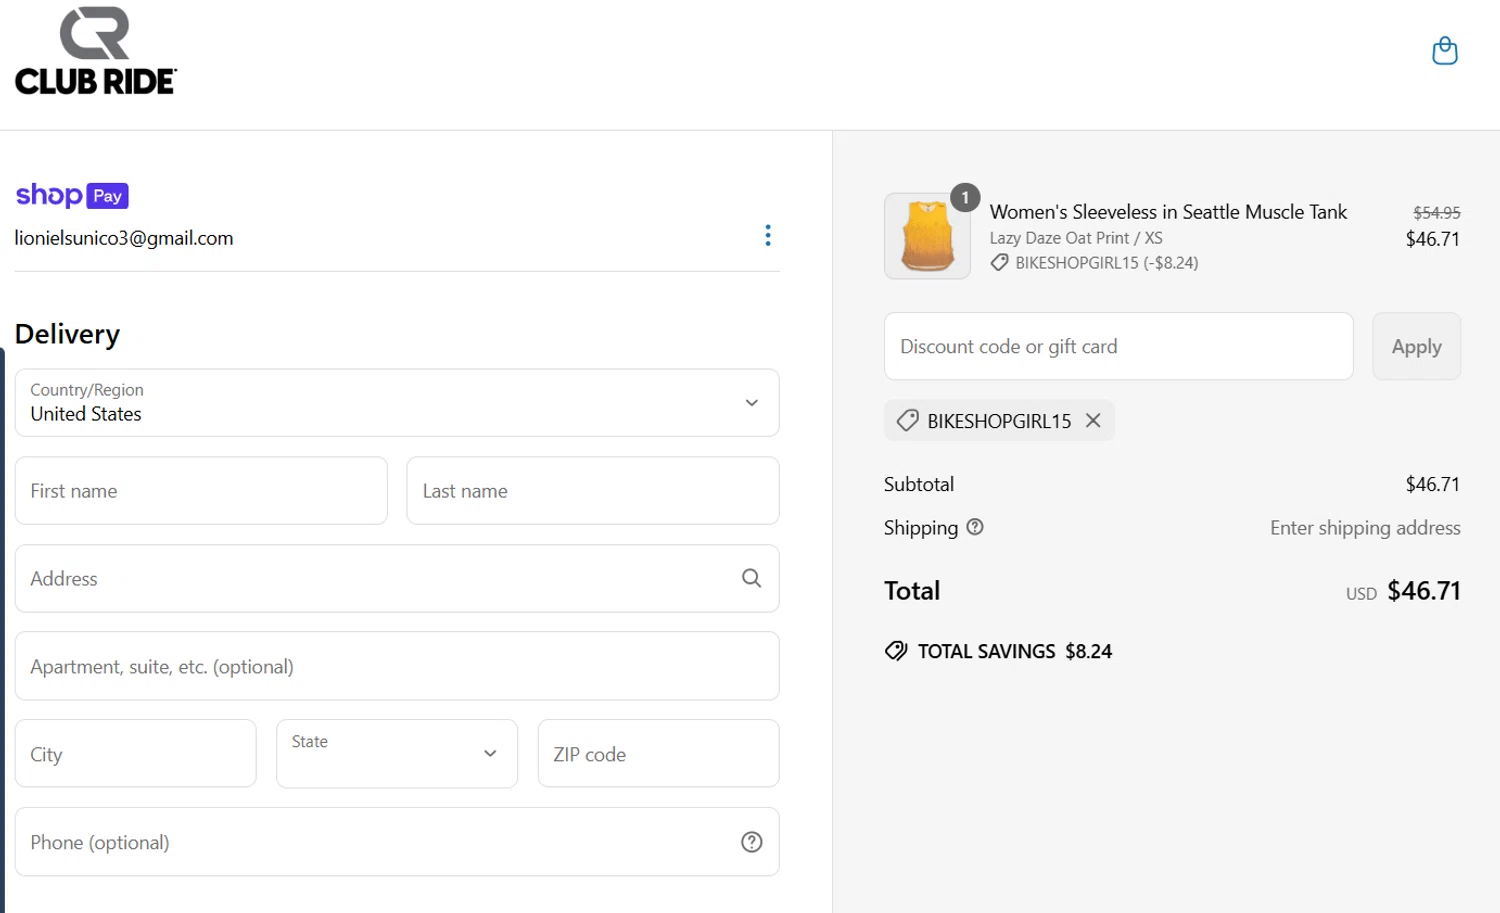Click the Shop Pay logo
1500x913 pixels.
coord(72,195)
